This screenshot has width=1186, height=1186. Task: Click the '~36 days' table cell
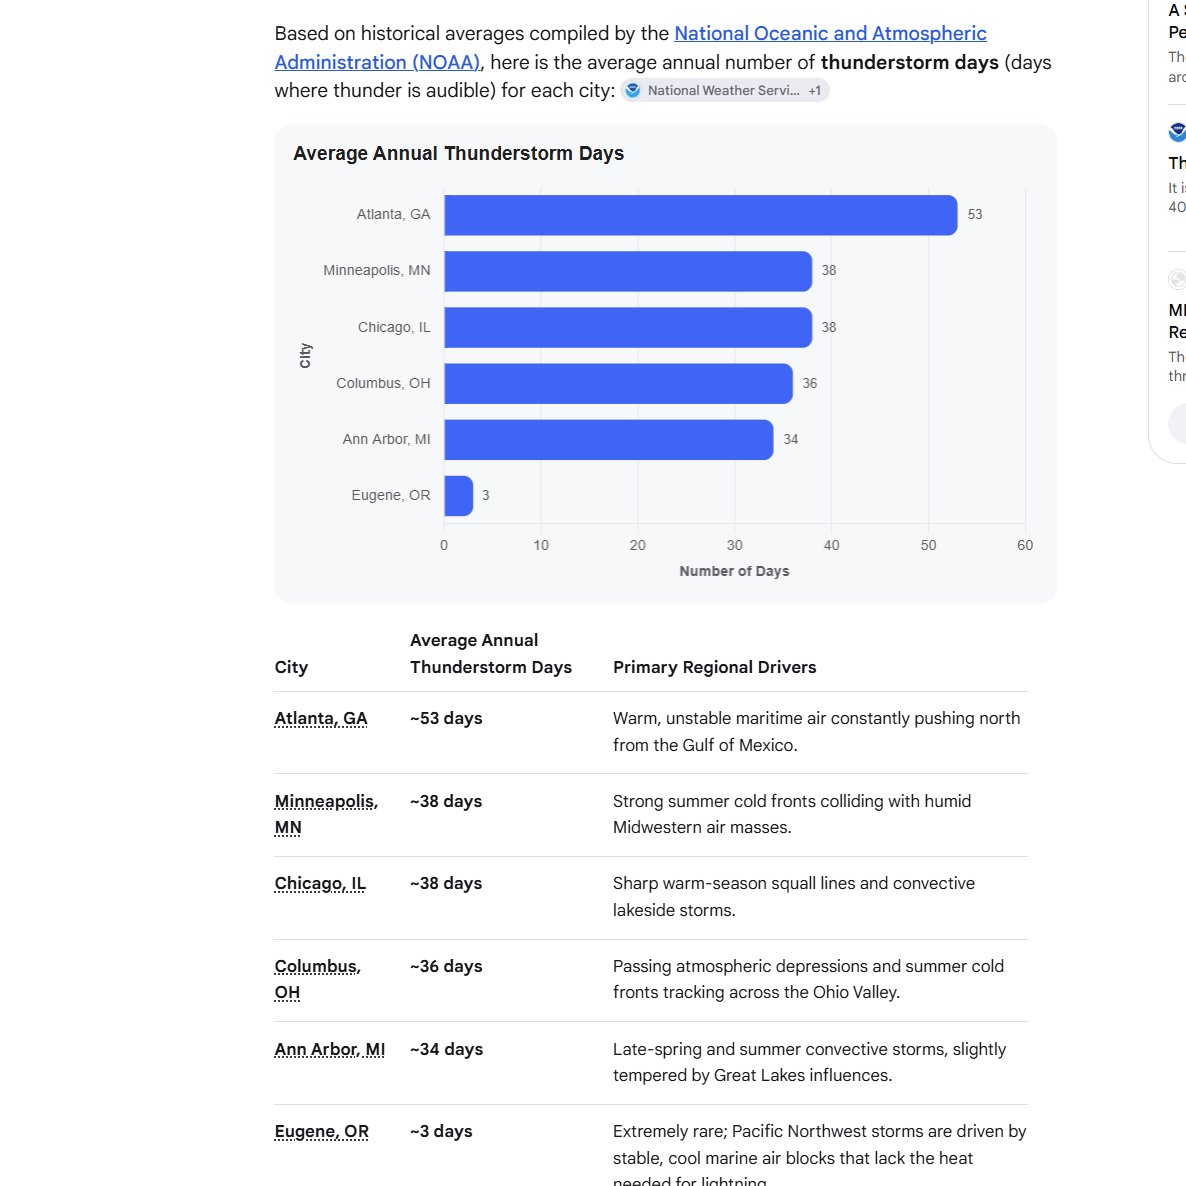click(x=446, y=967)
